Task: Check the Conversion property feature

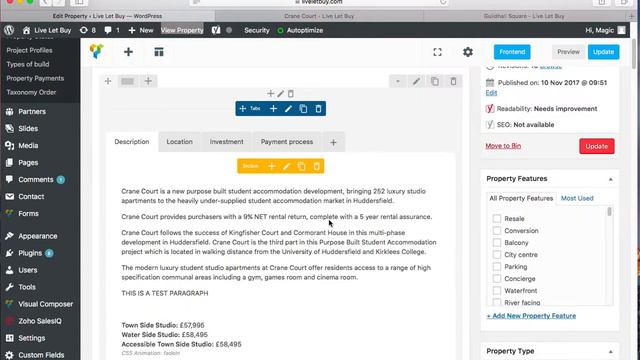Action: point(497,231)
